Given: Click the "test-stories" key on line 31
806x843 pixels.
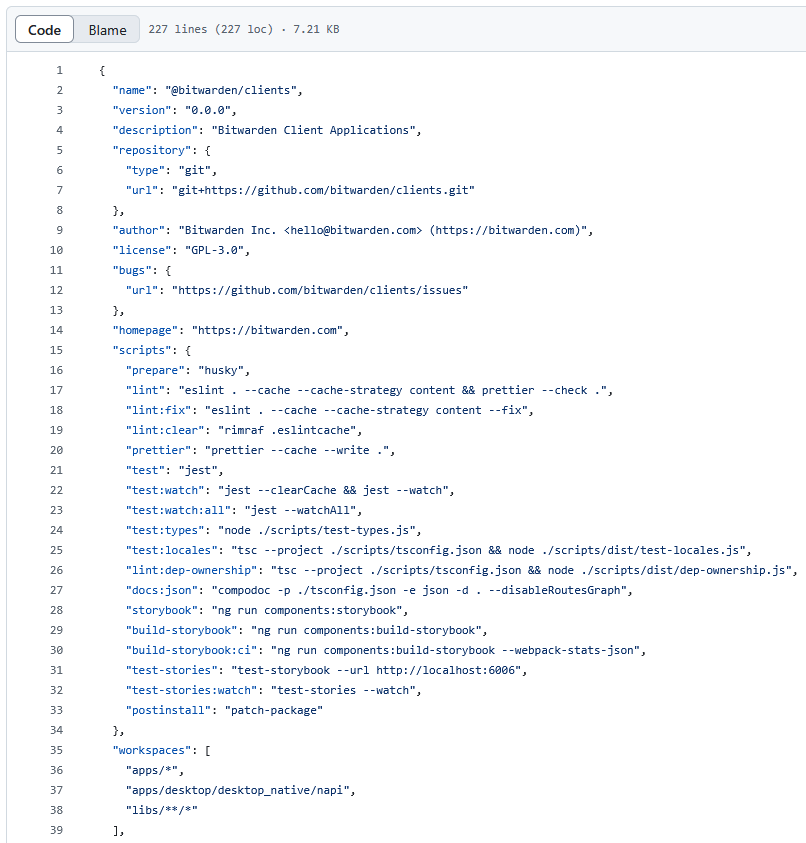Looking at the screenshot, I should click(x=172, y=670).
